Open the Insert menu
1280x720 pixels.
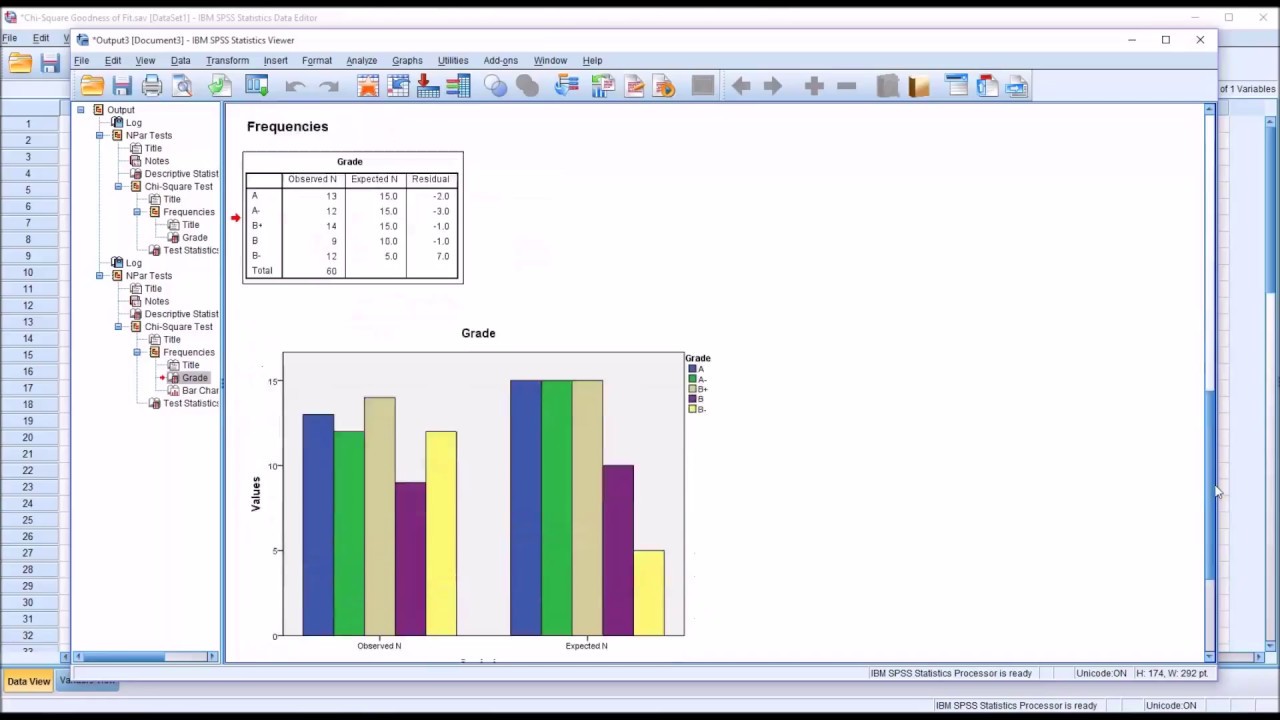click(x=275, y=60)
